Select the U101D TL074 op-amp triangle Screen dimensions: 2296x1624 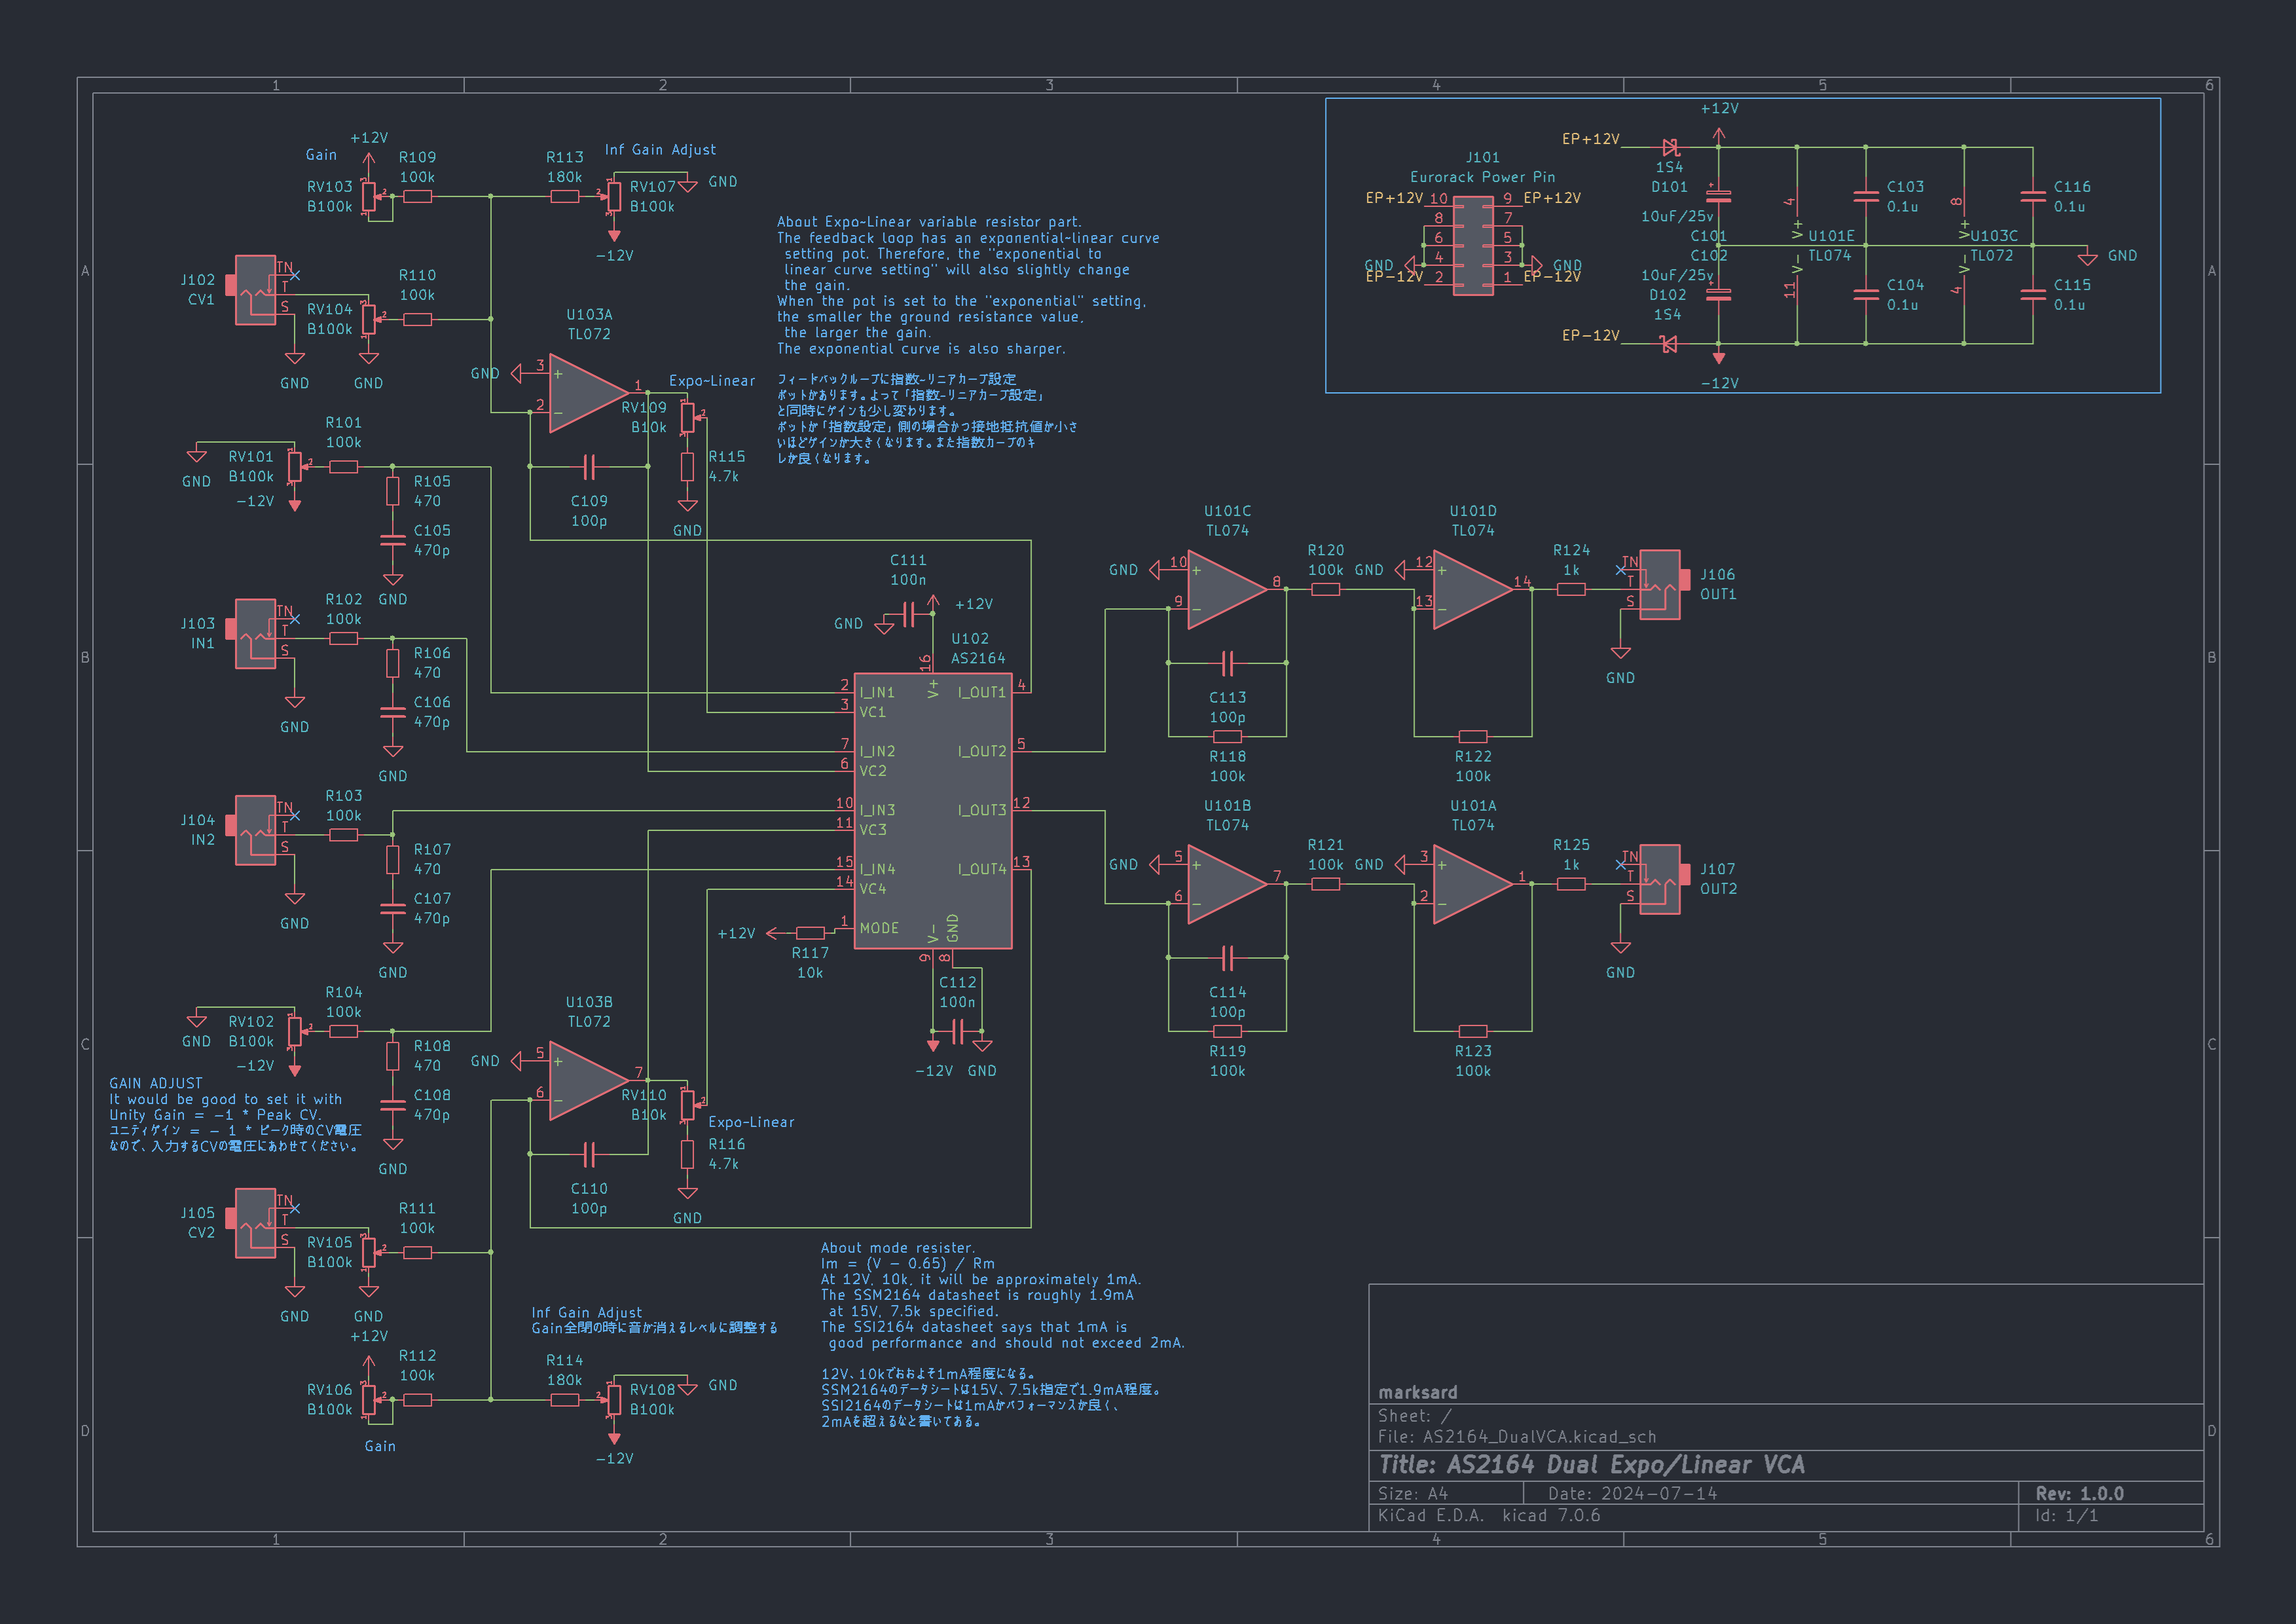pyautogui.click(x=1473, y=590)
